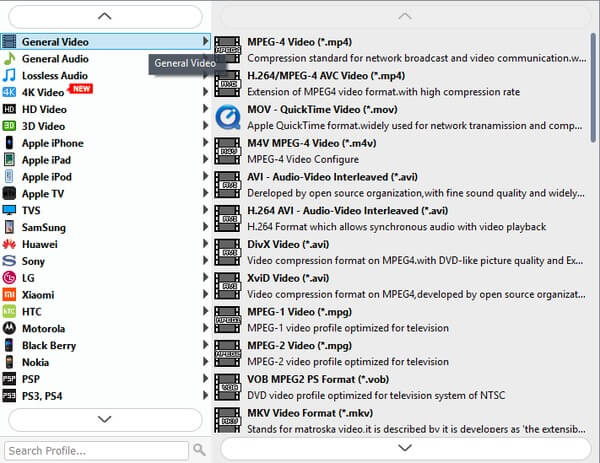Choose MOV - QuickTime Video (*.mov) format
The image size is (600, 463).
tap(401, 117)
